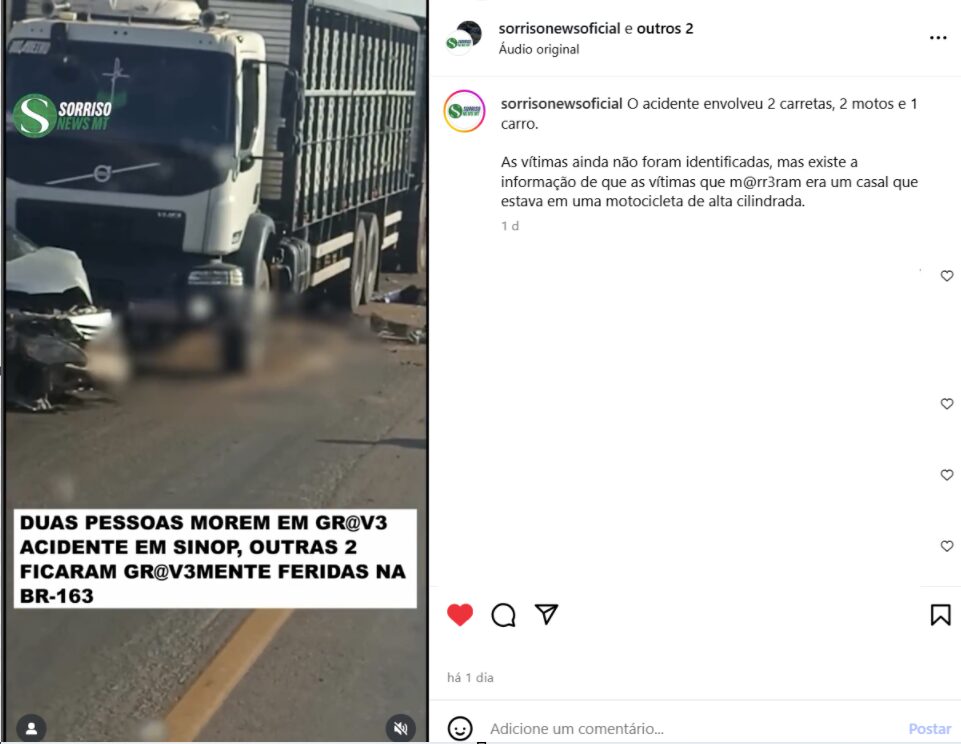Image resolution: width=961 pixels, height=744 pixels.
Task: Click sorrisonewsoficial username in the caption
Action: (x=561, y=104)
